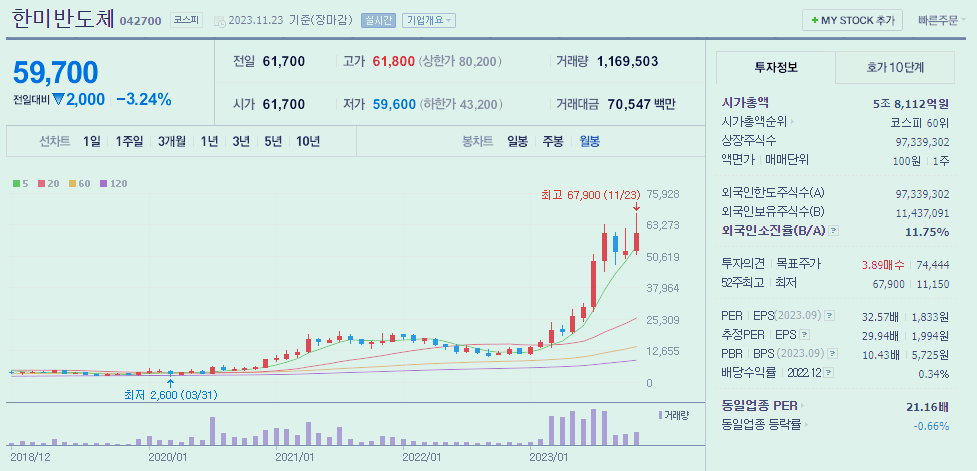This screenshot has height=471, width=977.
Task: Click the 거래량 value 1,169,503
Action: tap(627, 61)
